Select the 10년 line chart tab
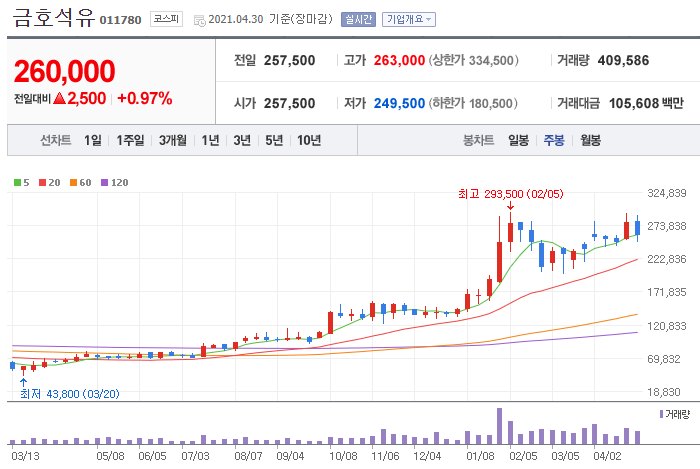The width and height of the screenshot is (700, 469). [309, 140]
